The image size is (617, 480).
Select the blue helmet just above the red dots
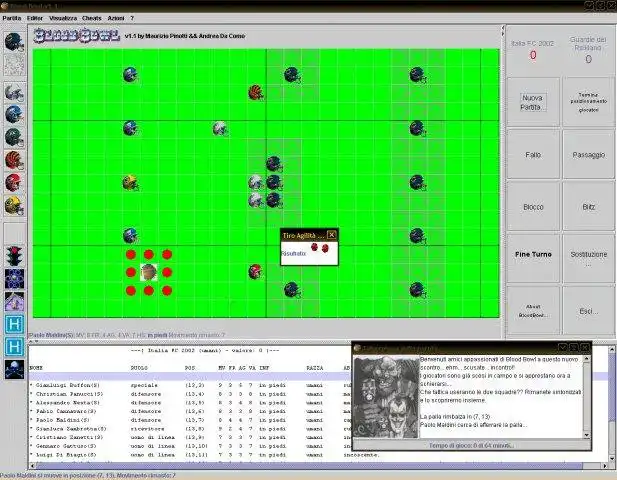[130, 236]
